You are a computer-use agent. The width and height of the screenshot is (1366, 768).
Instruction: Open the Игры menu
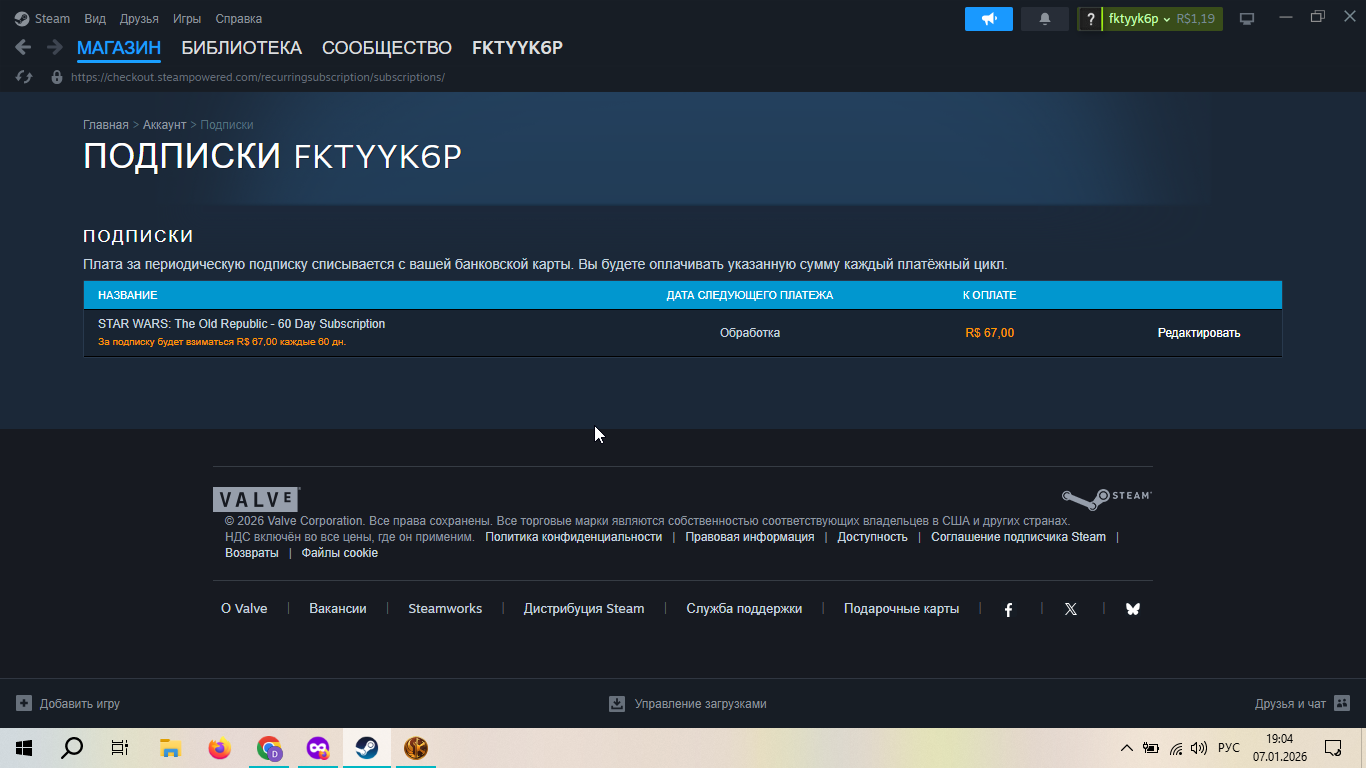(x=187, y=19)
